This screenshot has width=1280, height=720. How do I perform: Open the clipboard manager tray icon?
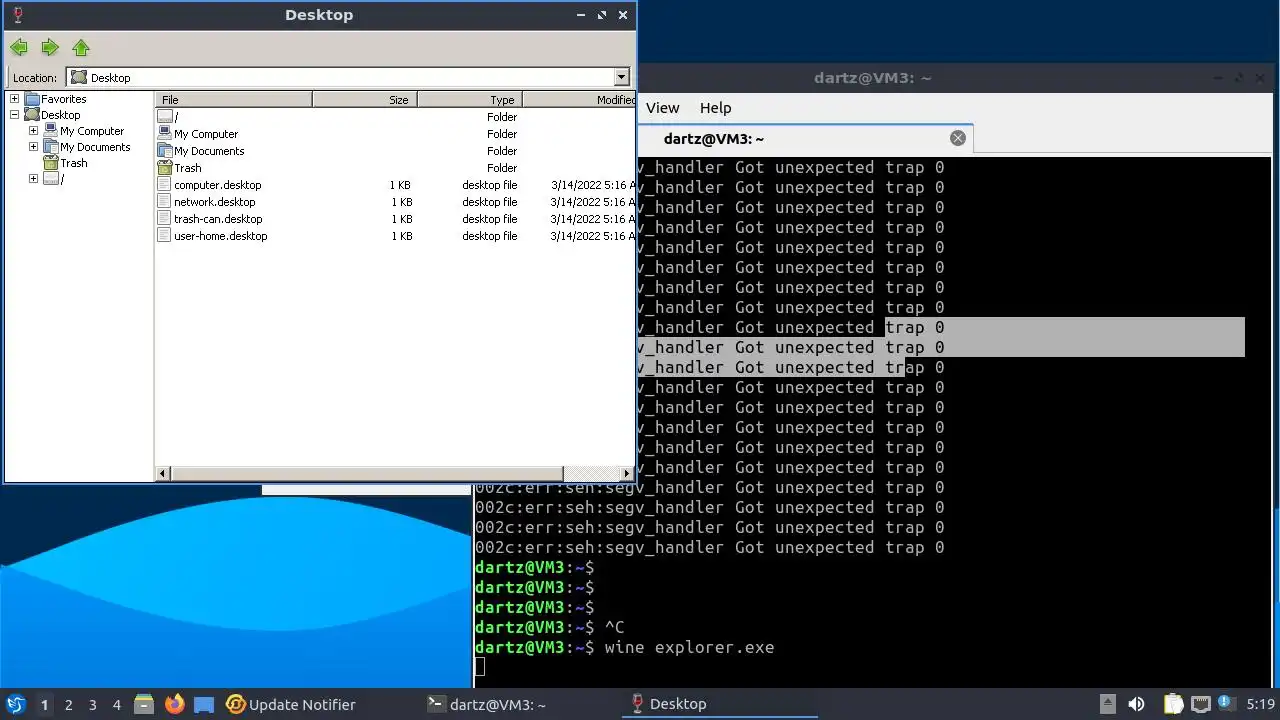(1173, 704)
